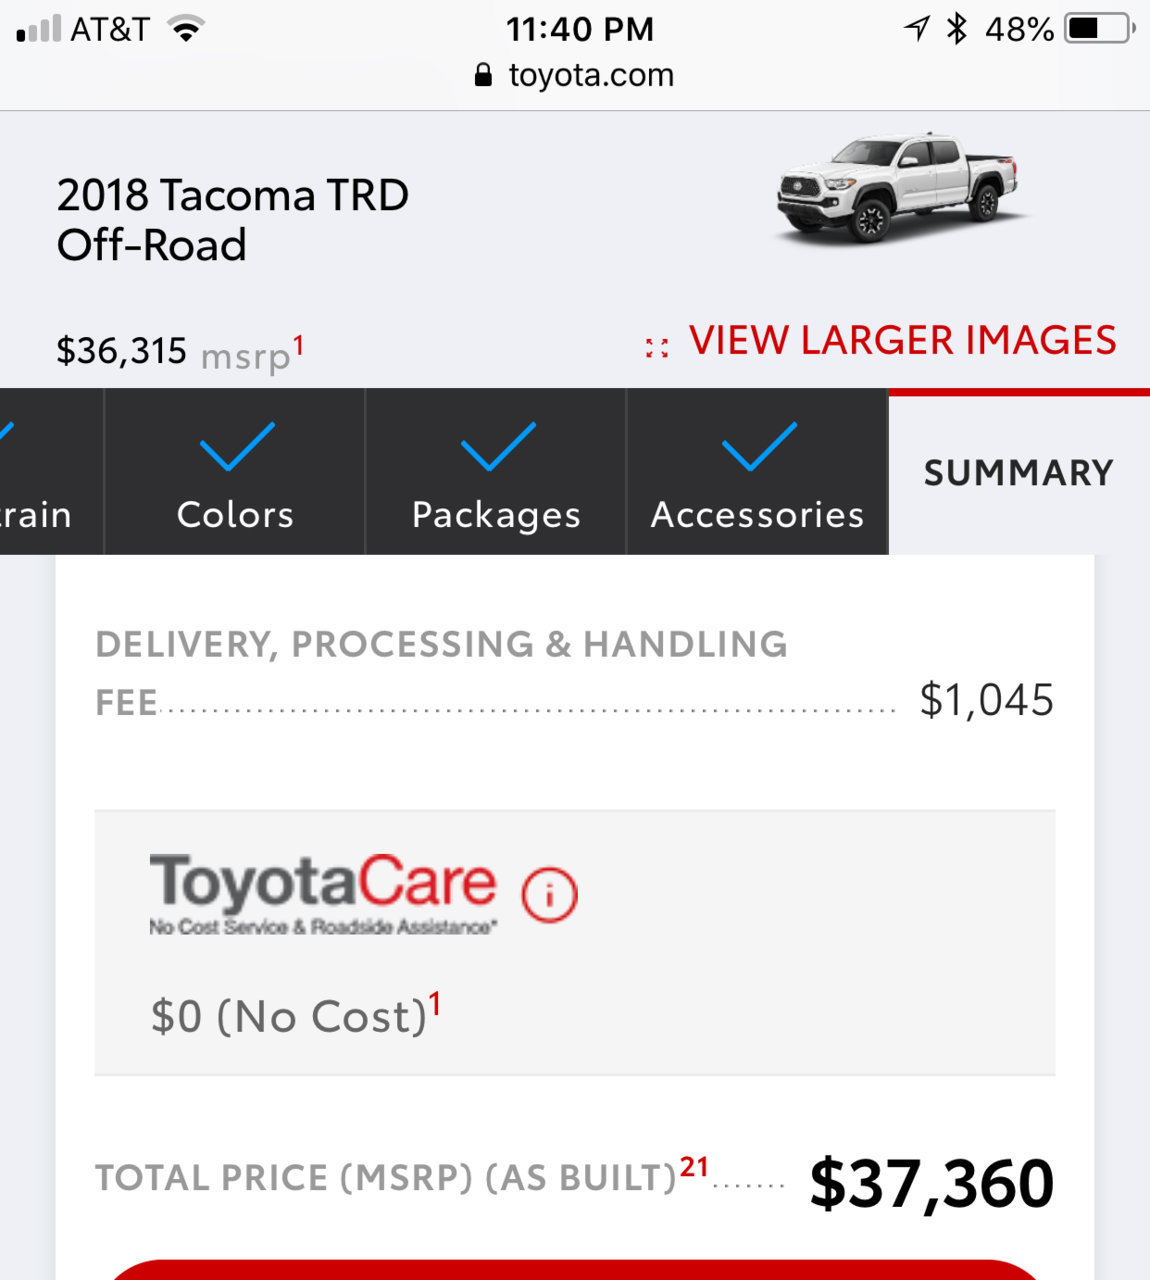Tap the cellular signal bars icon
1150x1280 pixels.
pyautogui.click(x=39, y=29)
